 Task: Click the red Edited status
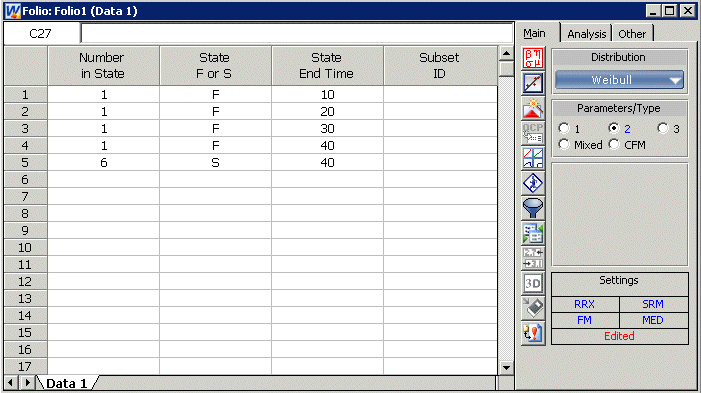[x=620, y=336]
